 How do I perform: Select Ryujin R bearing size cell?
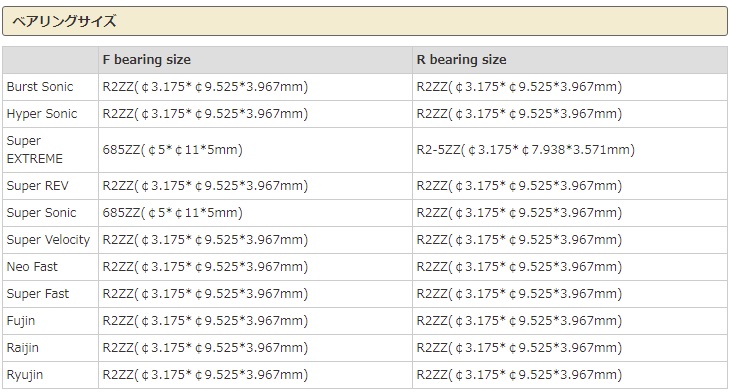tap(570, 375)
